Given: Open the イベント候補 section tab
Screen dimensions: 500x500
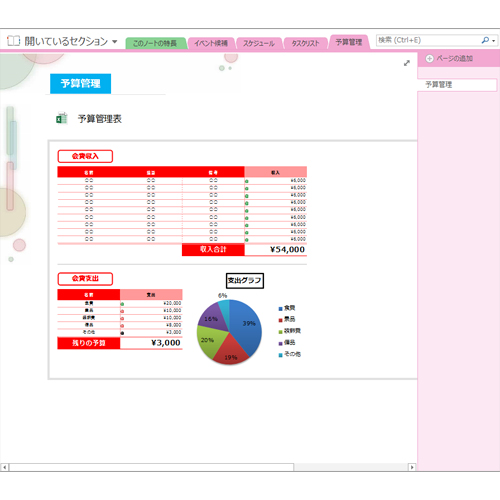Looking at the screenshot, I should (211, 43).
